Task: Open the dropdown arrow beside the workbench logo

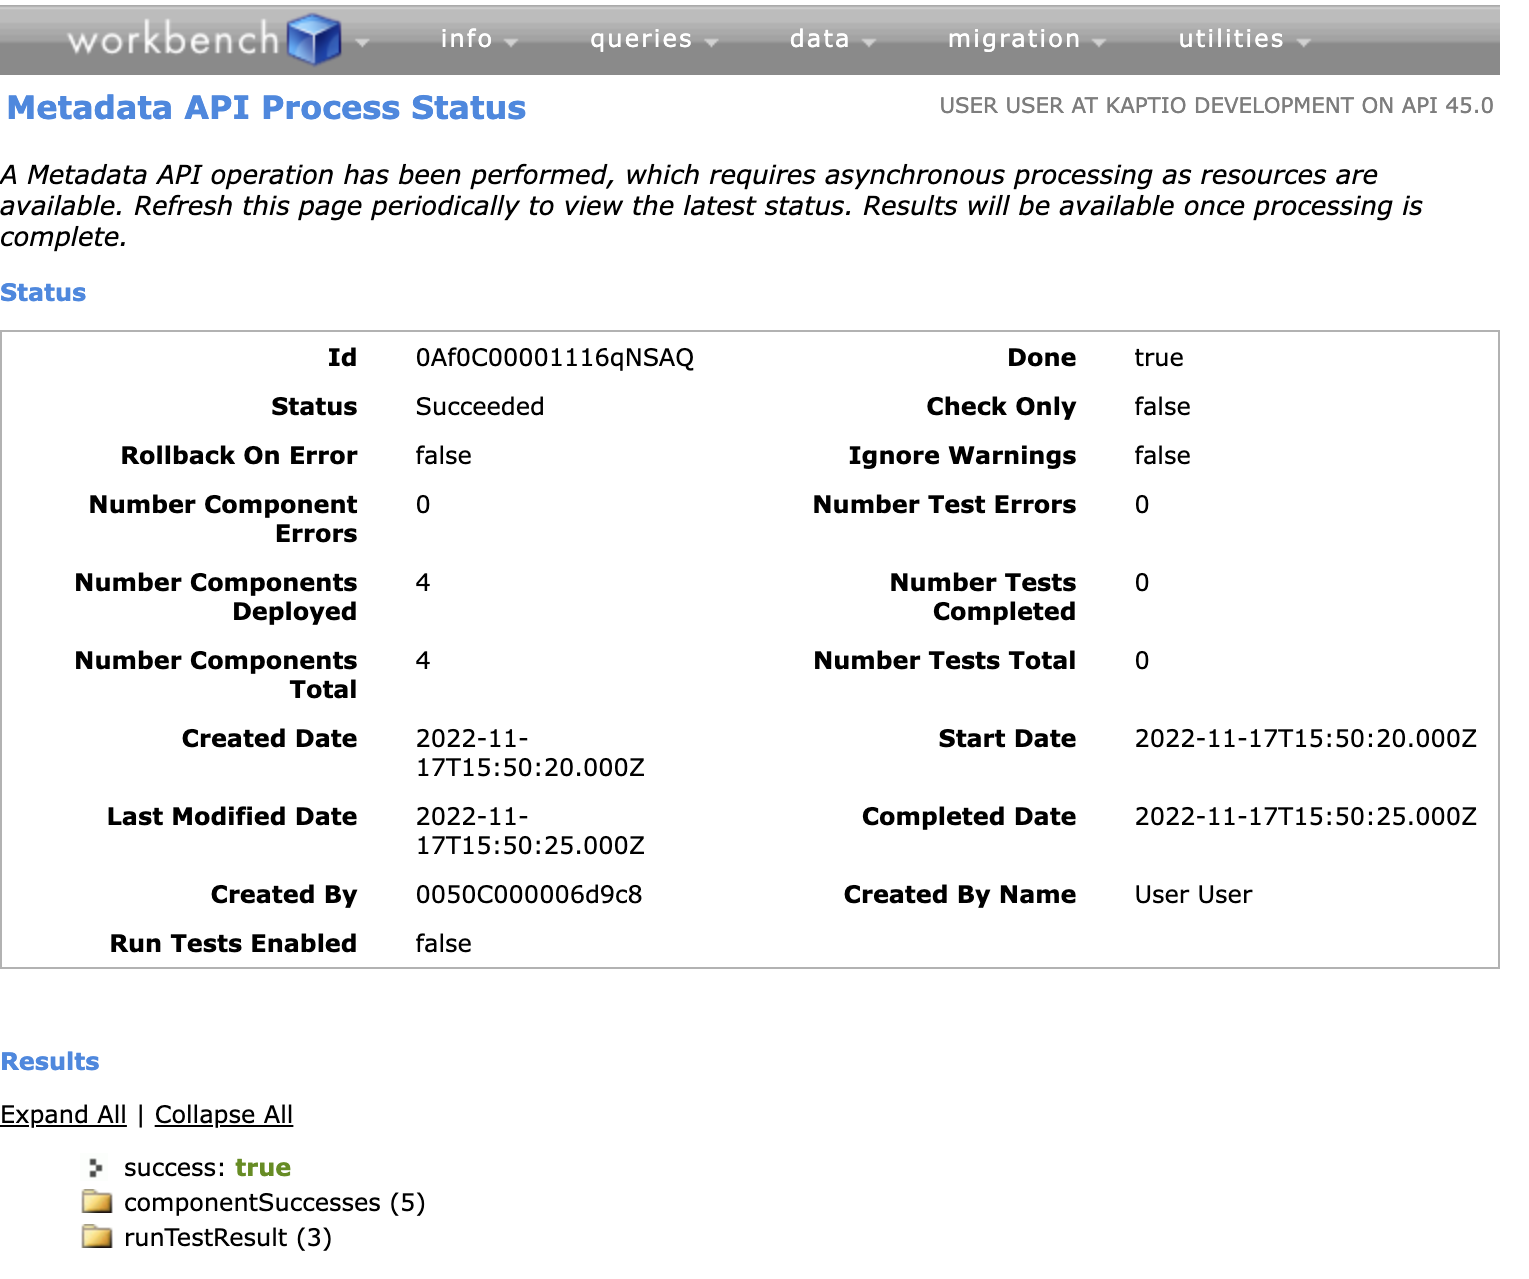Action: click(x=360, y=42)
